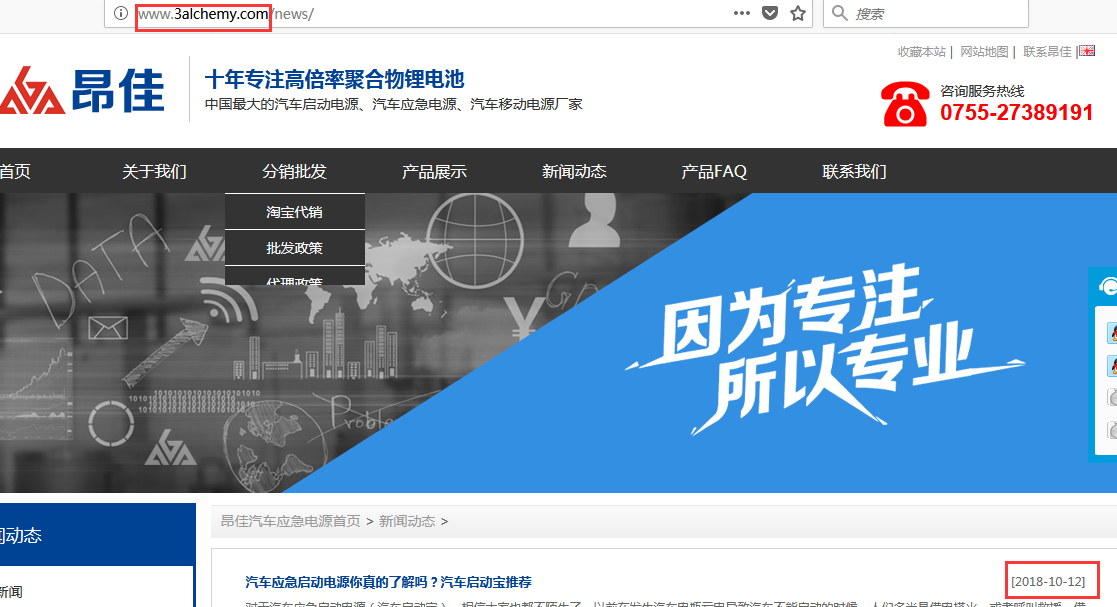Bookmark this page with the star icon
Viewport: 1117px width, 607px height.
[x=797, y=14]
